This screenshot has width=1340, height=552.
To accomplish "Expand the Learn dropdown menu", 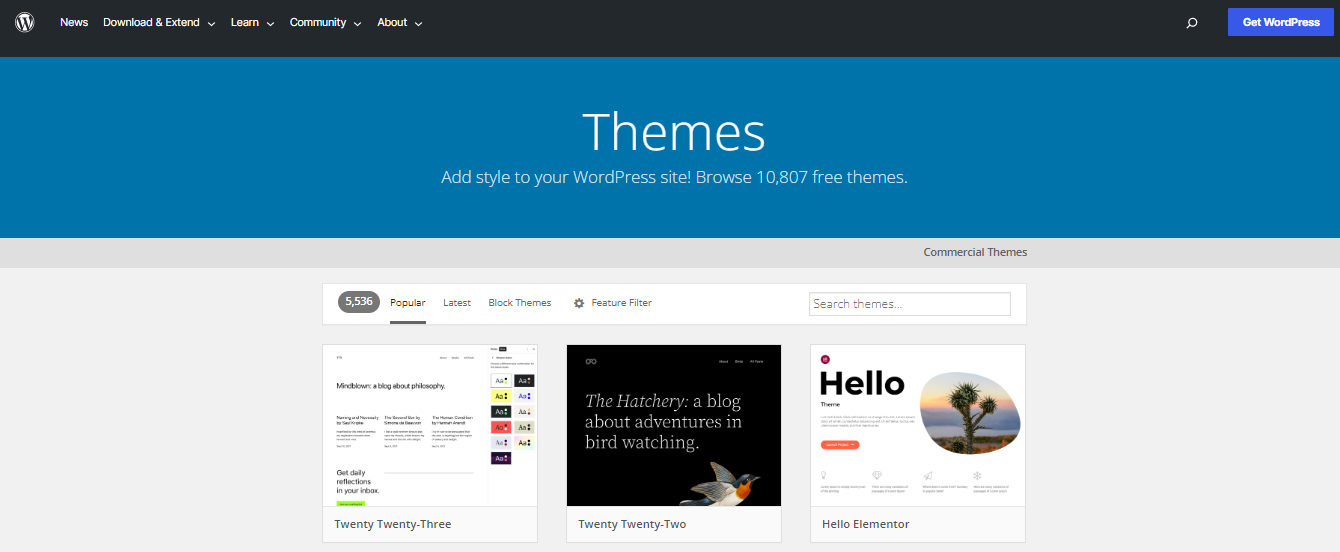I will click(x=252, y=22).
